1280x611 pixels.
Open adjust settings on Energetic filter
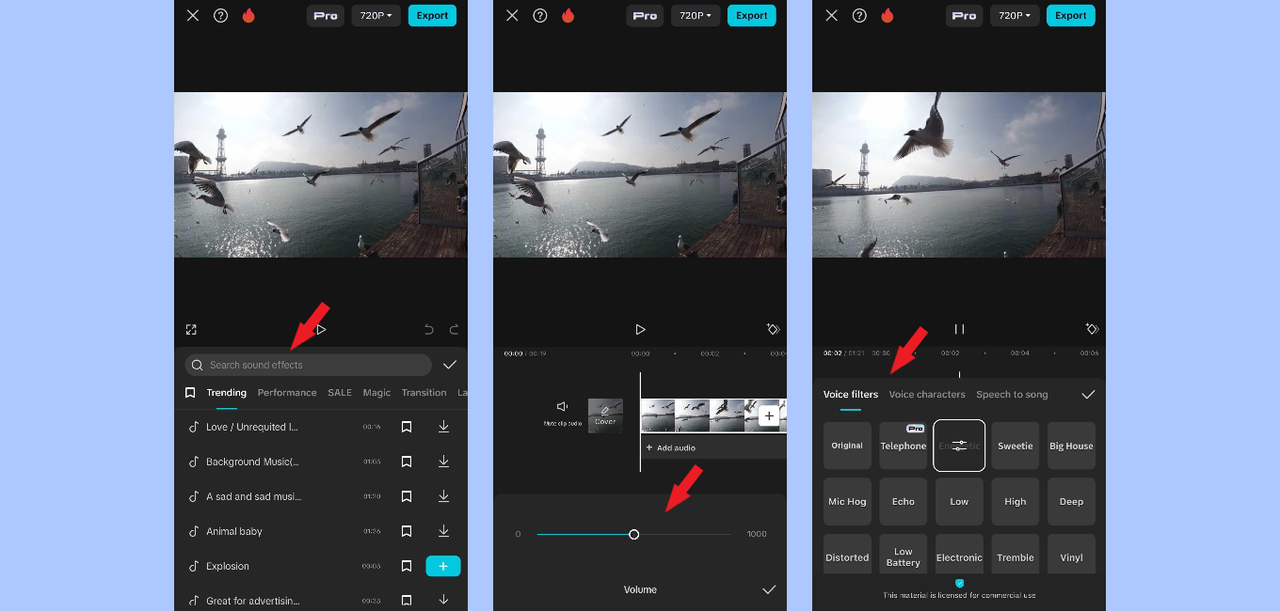click(959, 446)
